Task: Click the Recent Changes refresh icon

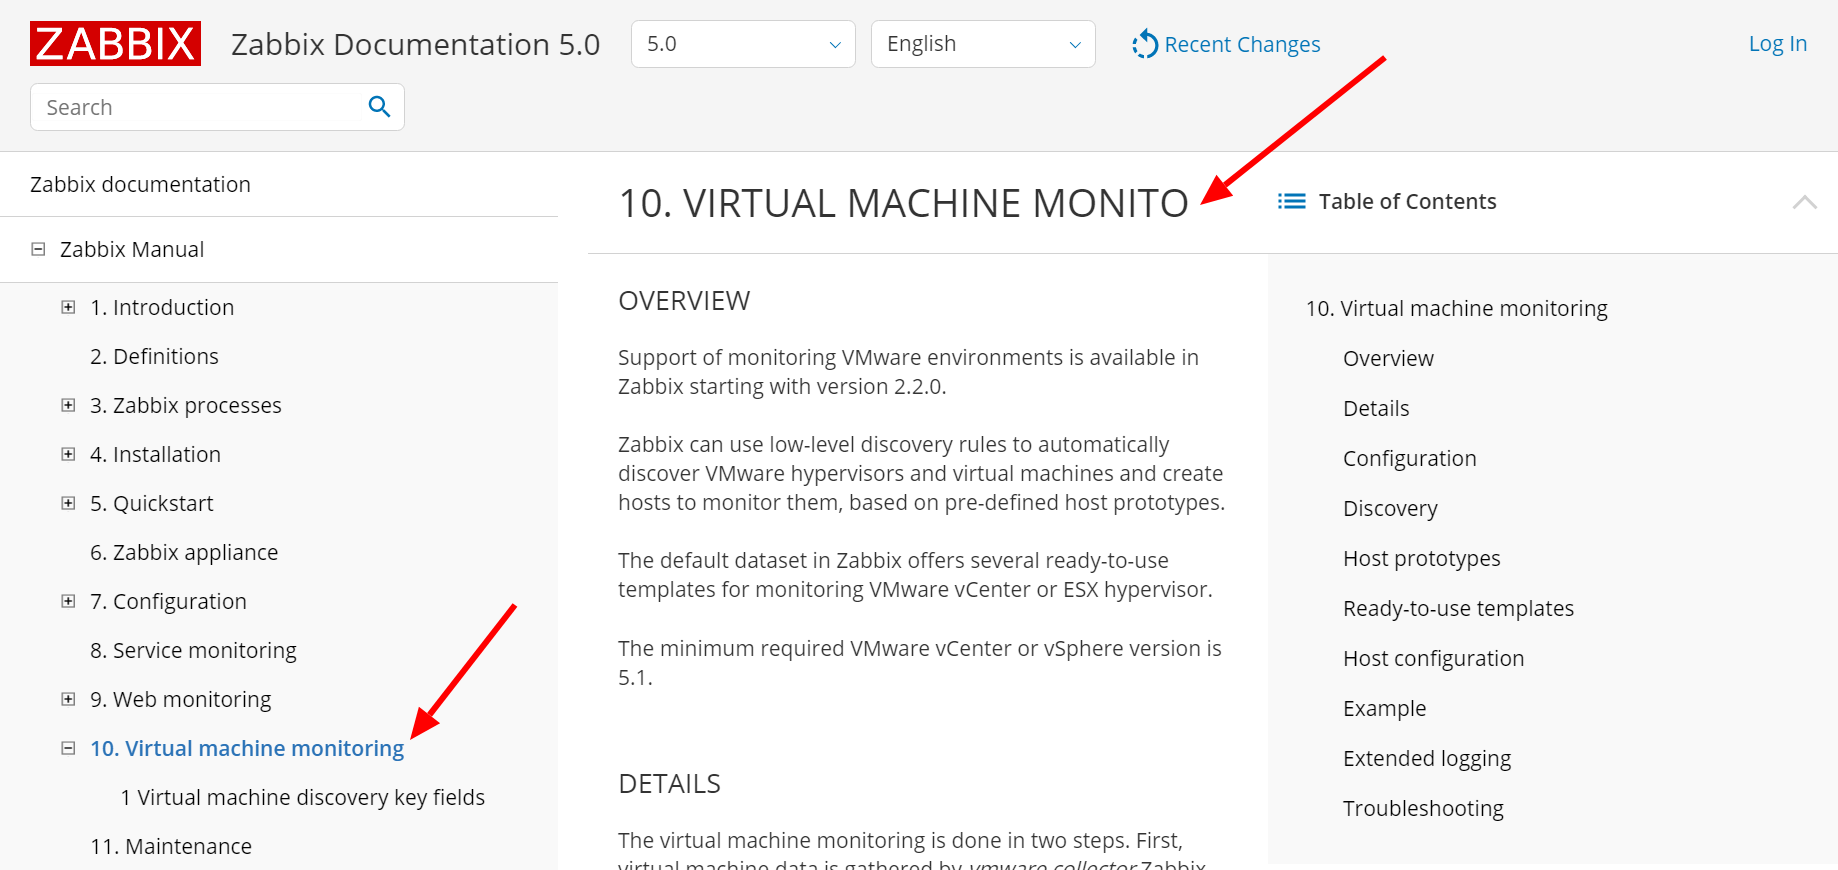Action: coord(1145,44)
